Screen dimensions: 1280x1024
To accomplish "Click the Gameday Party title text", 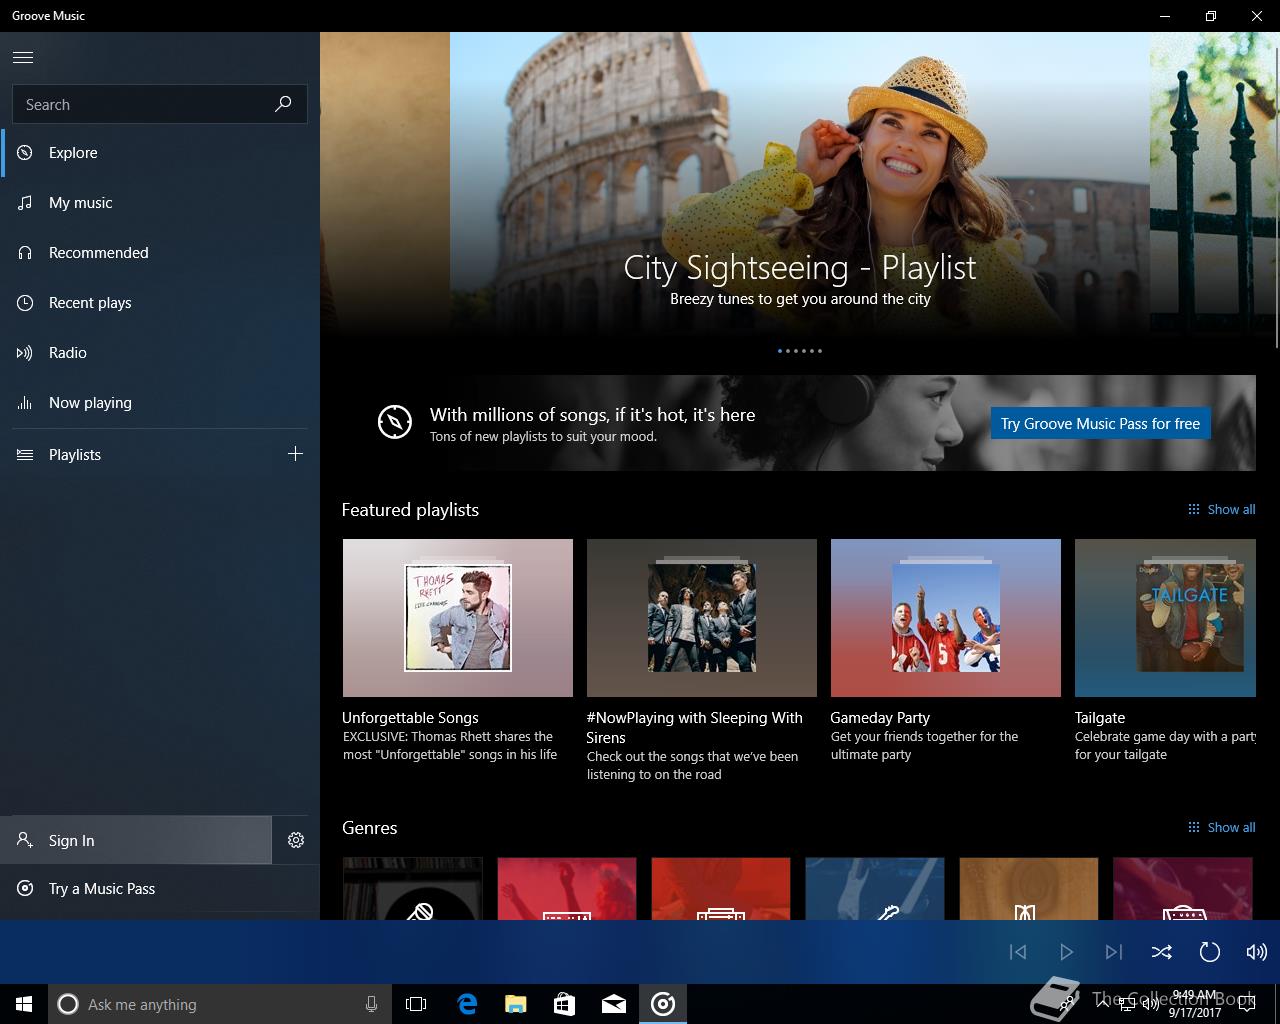I will click(x=880, y=717).
